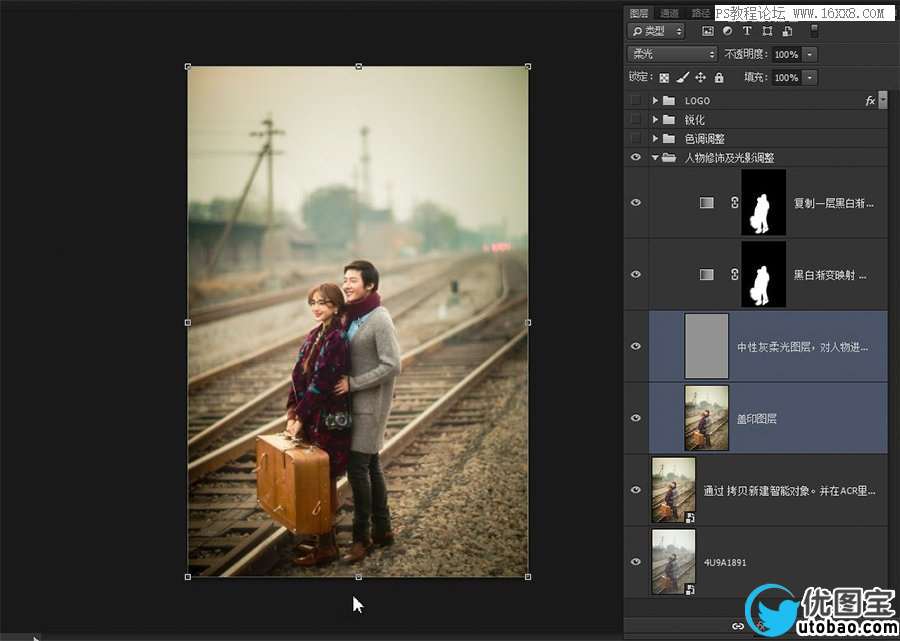Click the lock all padlock icon
Image resolution: width=900 pixels, height=641 pixels.
[x=719, y=78]
